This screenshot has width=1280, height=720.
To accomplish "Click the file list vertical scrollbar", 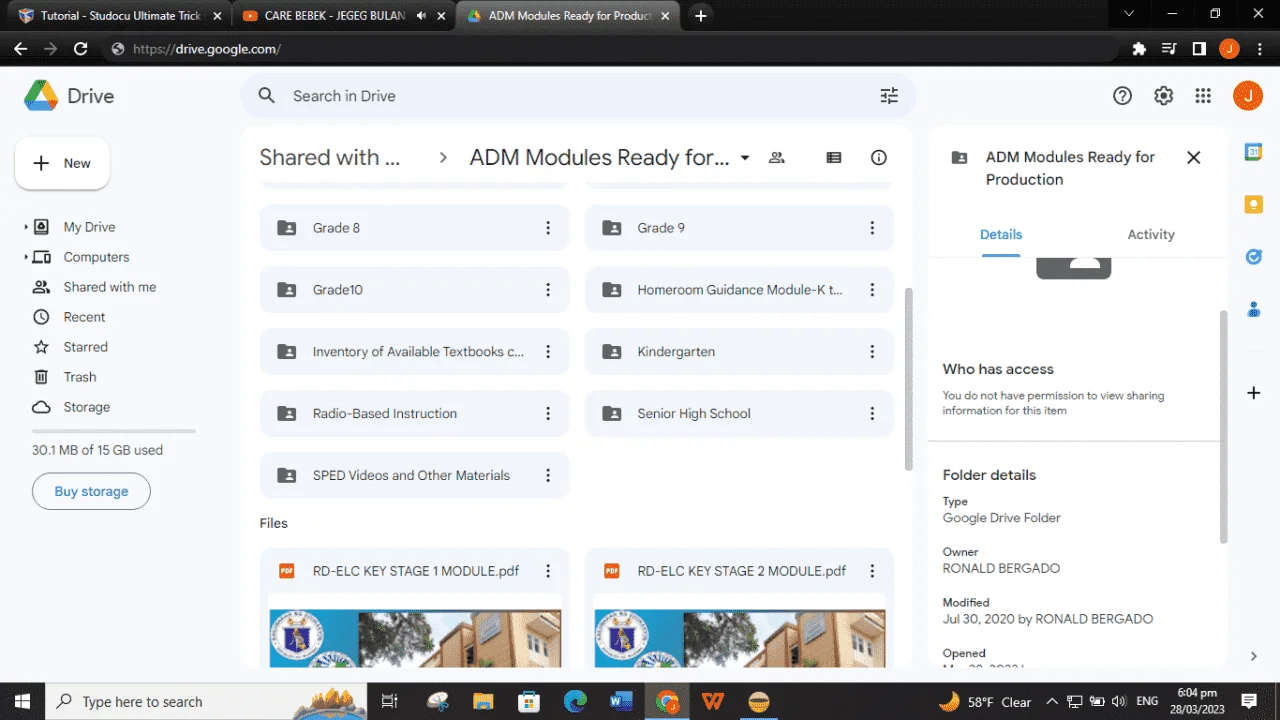I will click(908, 380).
